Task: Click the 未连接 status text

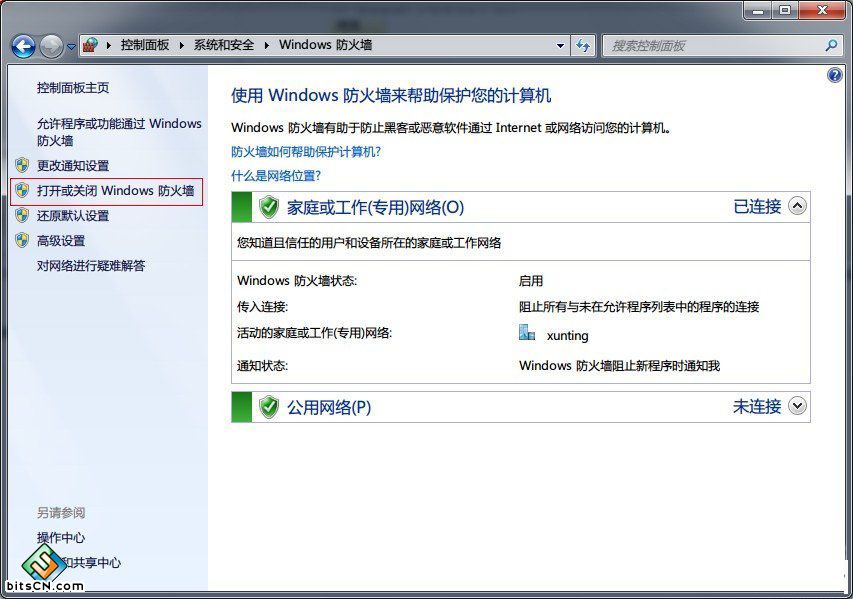Action: coord(757,406)
